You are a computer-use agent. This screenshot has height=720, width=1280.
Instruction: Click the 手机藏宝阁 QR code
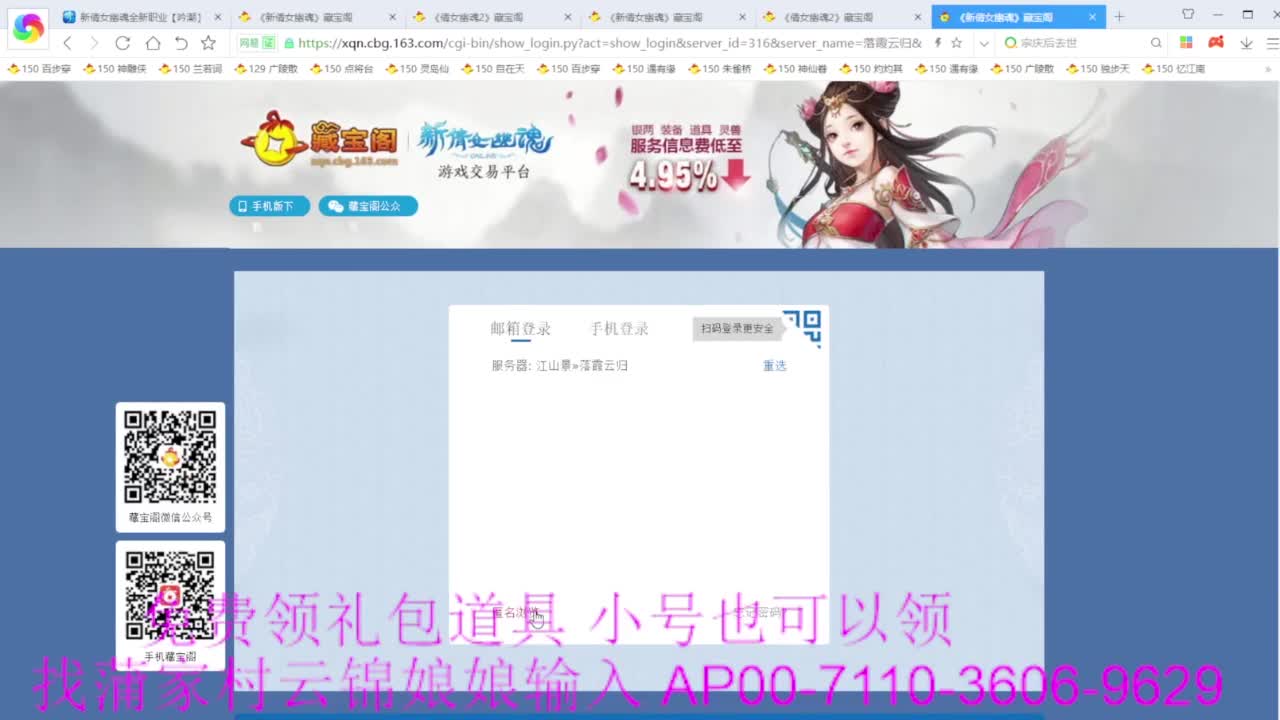(x=170, y=598)
